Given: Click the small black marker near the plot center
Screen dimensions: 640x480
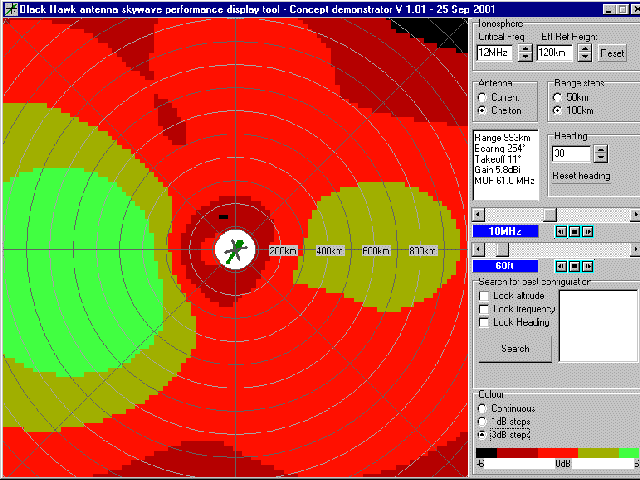Looking at the screenshot, I should click(223, 217).
